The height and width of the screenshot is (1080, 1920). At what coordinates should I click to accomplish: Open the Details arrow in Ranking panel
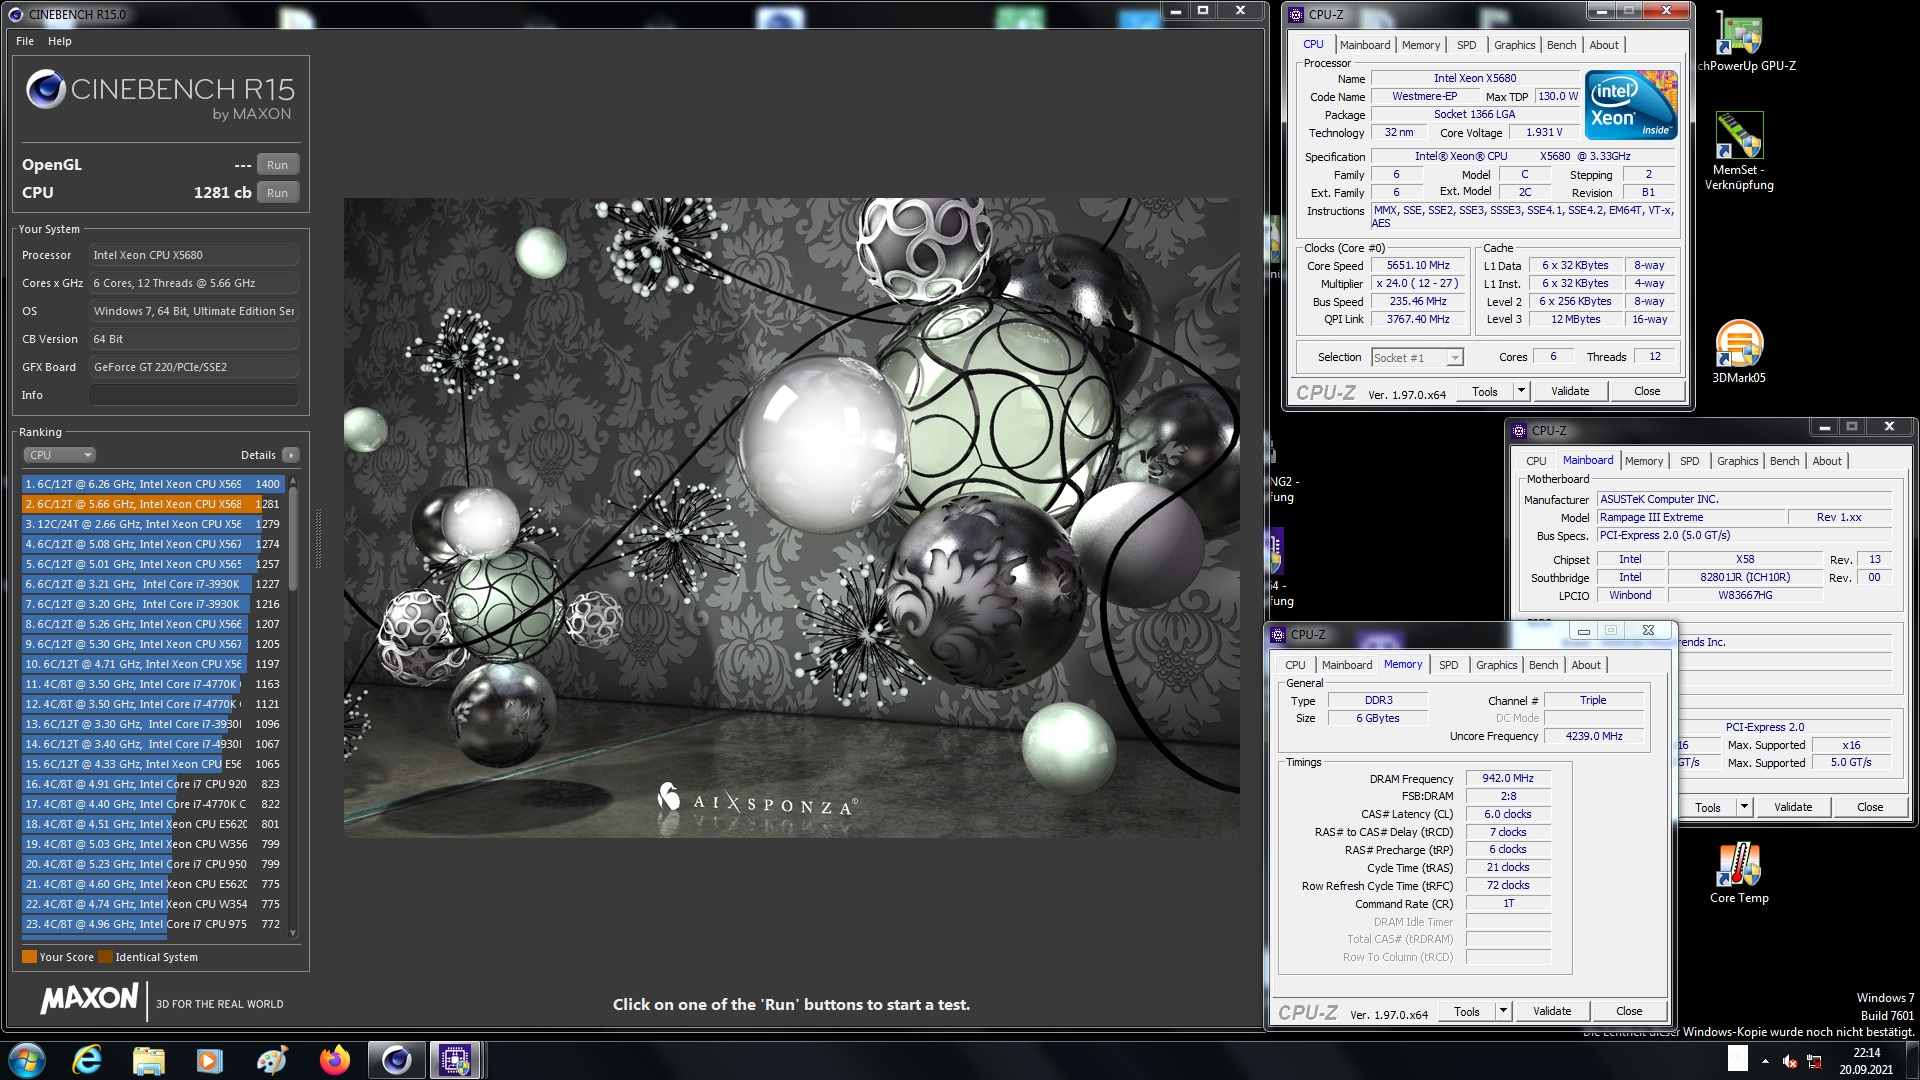click(291, 455)
